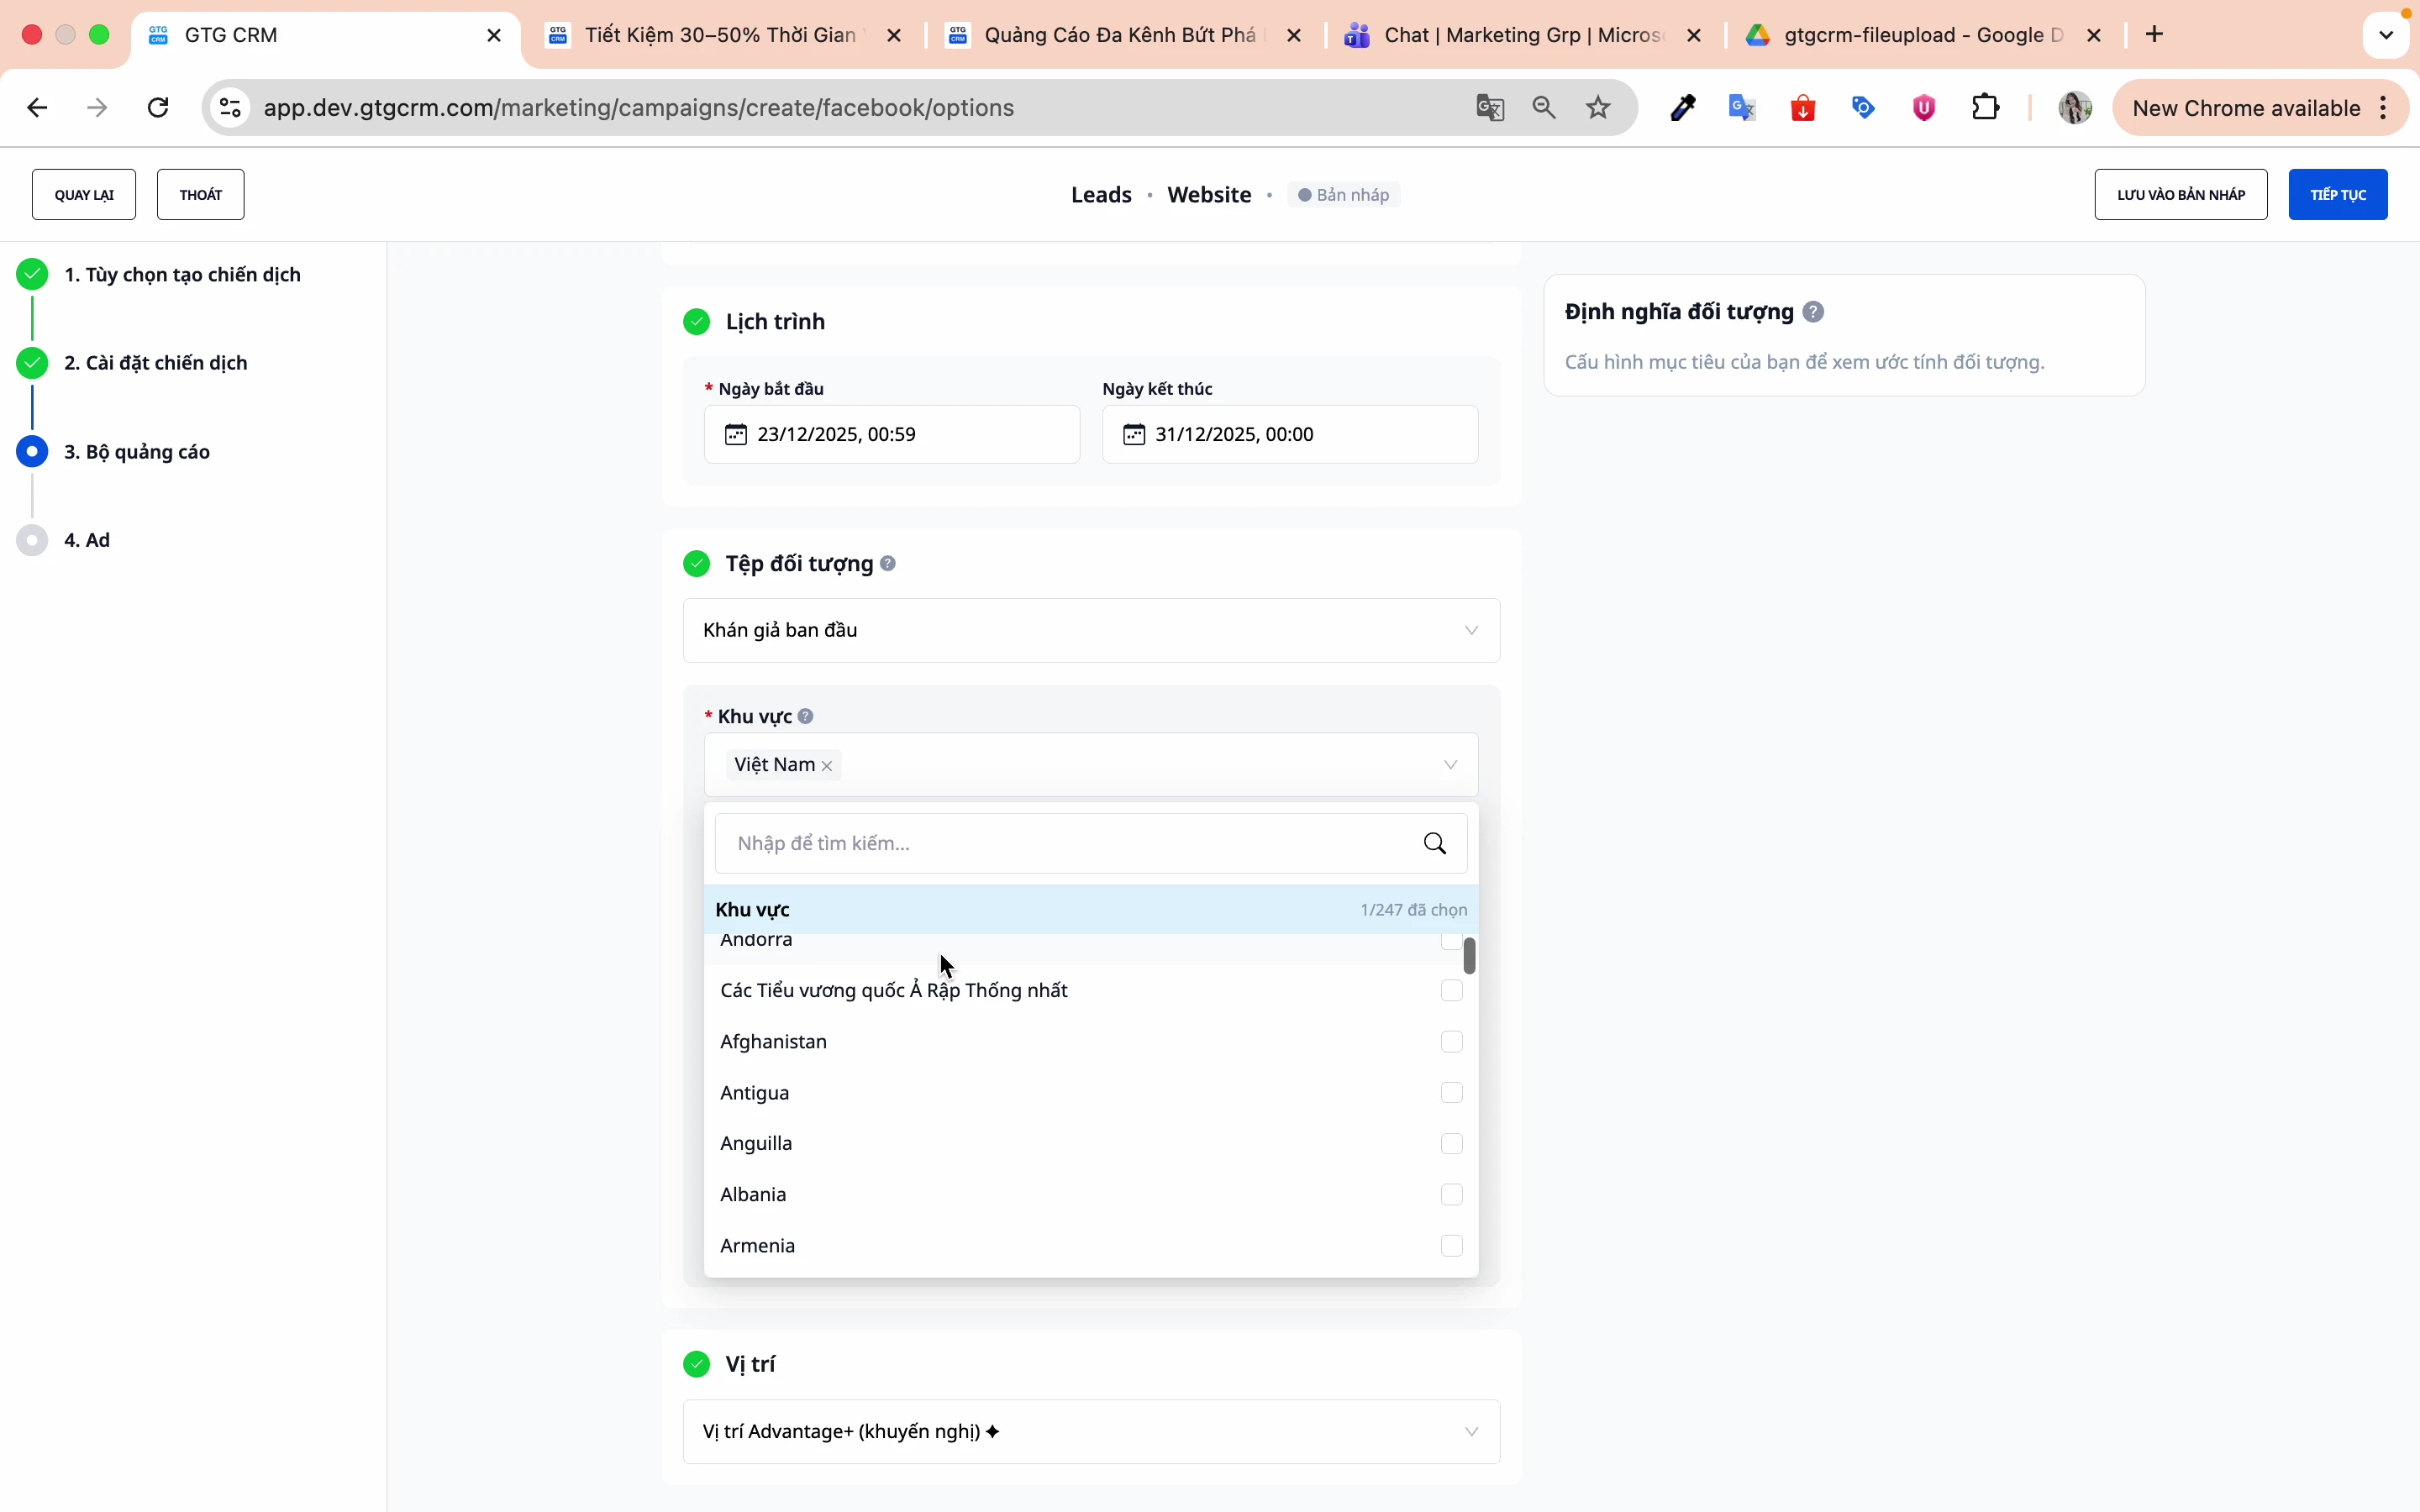Go to step 2 Cài đặt chiến dịch
Screen dimensions: 2420x1512
click(x=156, y=363)
